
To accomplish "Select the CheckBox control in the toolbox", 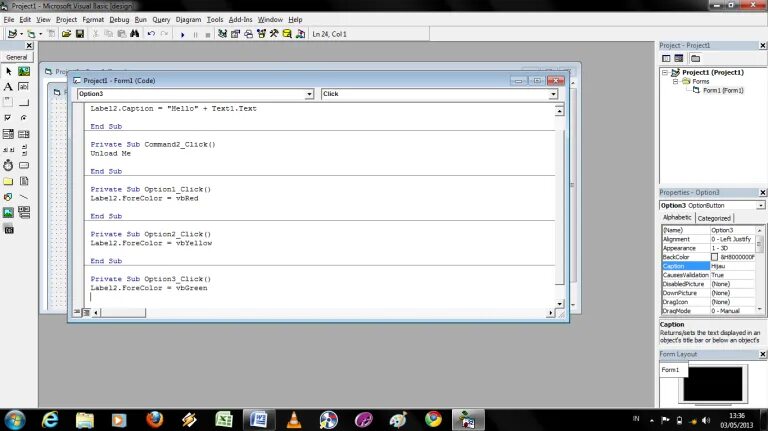I will click(8, 118).
